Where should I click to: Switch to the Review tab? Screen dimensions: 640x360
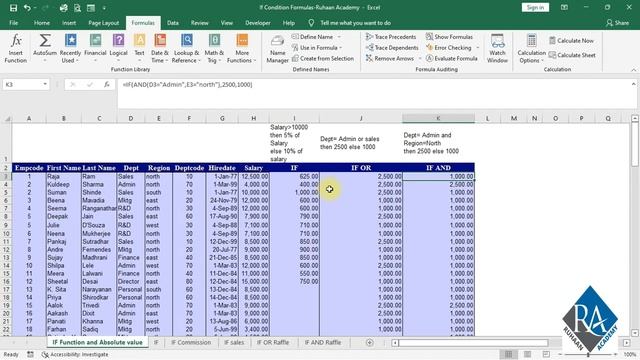click(200, 23)
